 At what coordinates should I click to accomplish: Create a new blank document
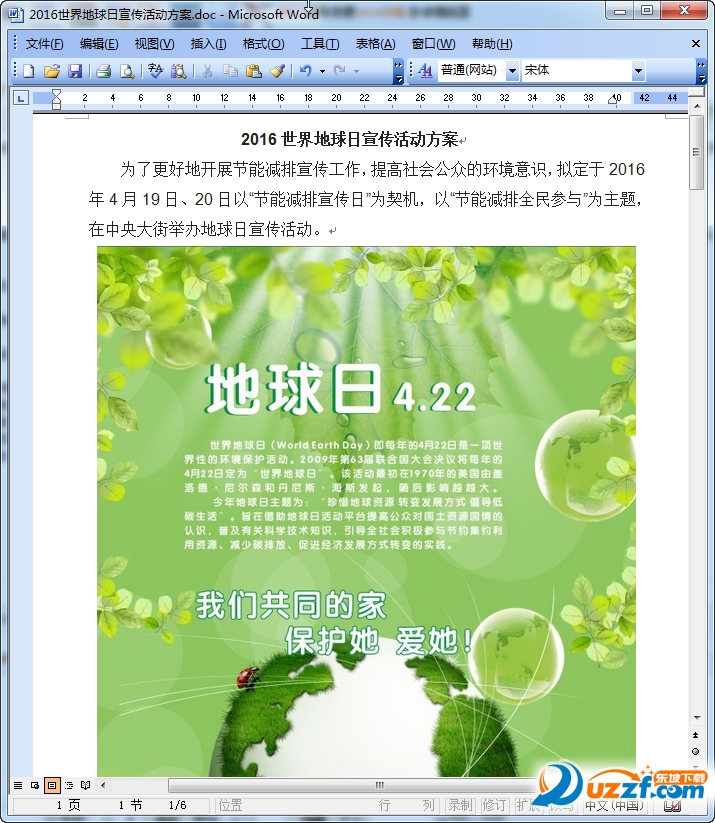coord(29,71)
